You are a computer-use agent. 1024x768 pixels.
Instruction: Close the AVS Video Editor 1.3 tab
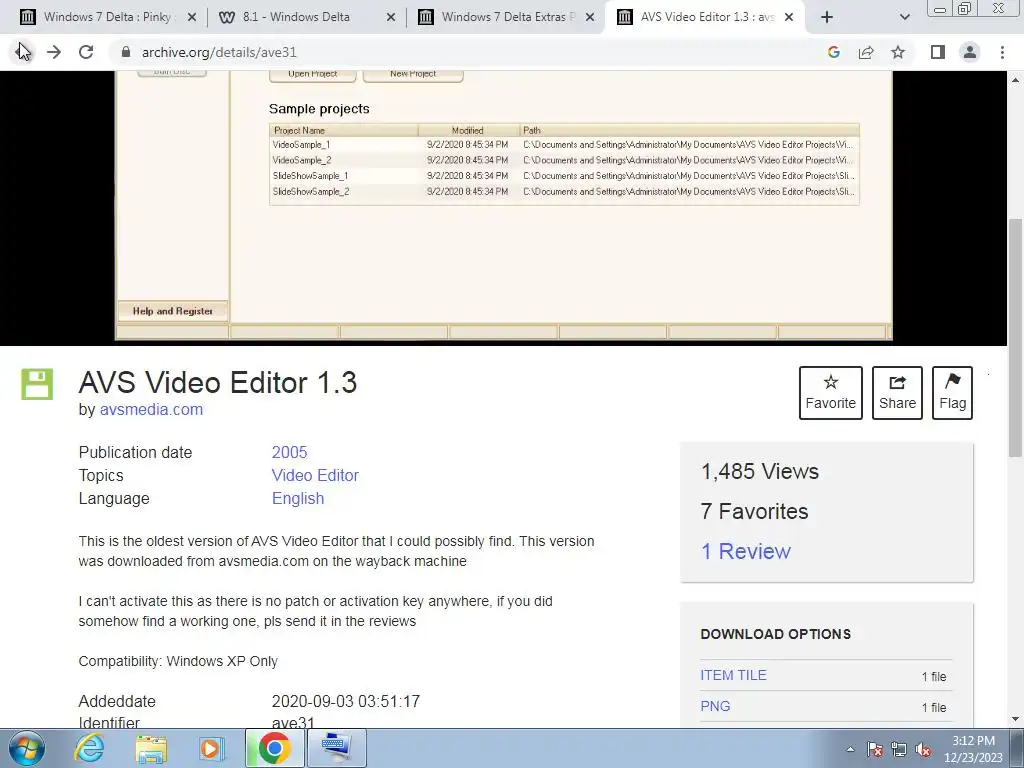coord(789,17)
